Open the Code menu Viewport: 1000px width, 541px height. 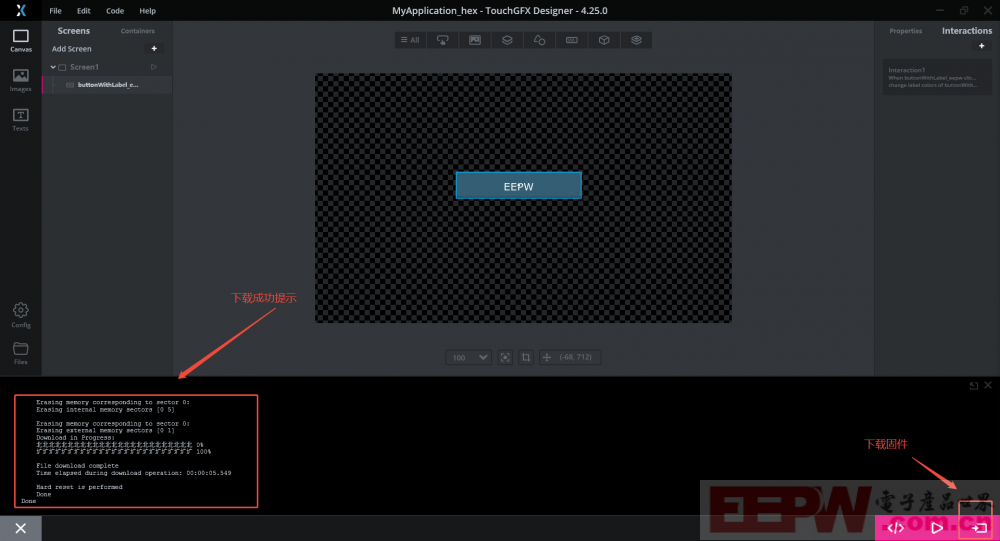pos(115,11)
